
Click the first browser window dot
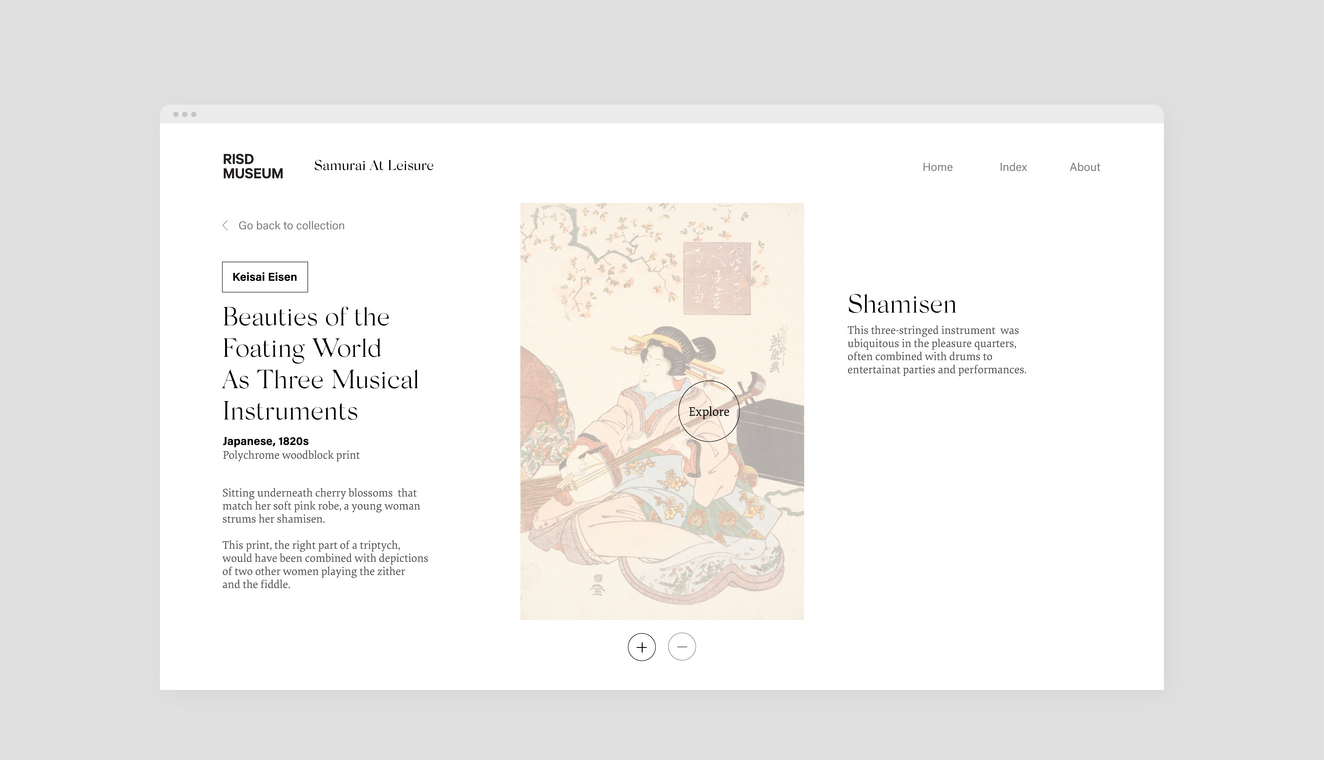point(176,114)
